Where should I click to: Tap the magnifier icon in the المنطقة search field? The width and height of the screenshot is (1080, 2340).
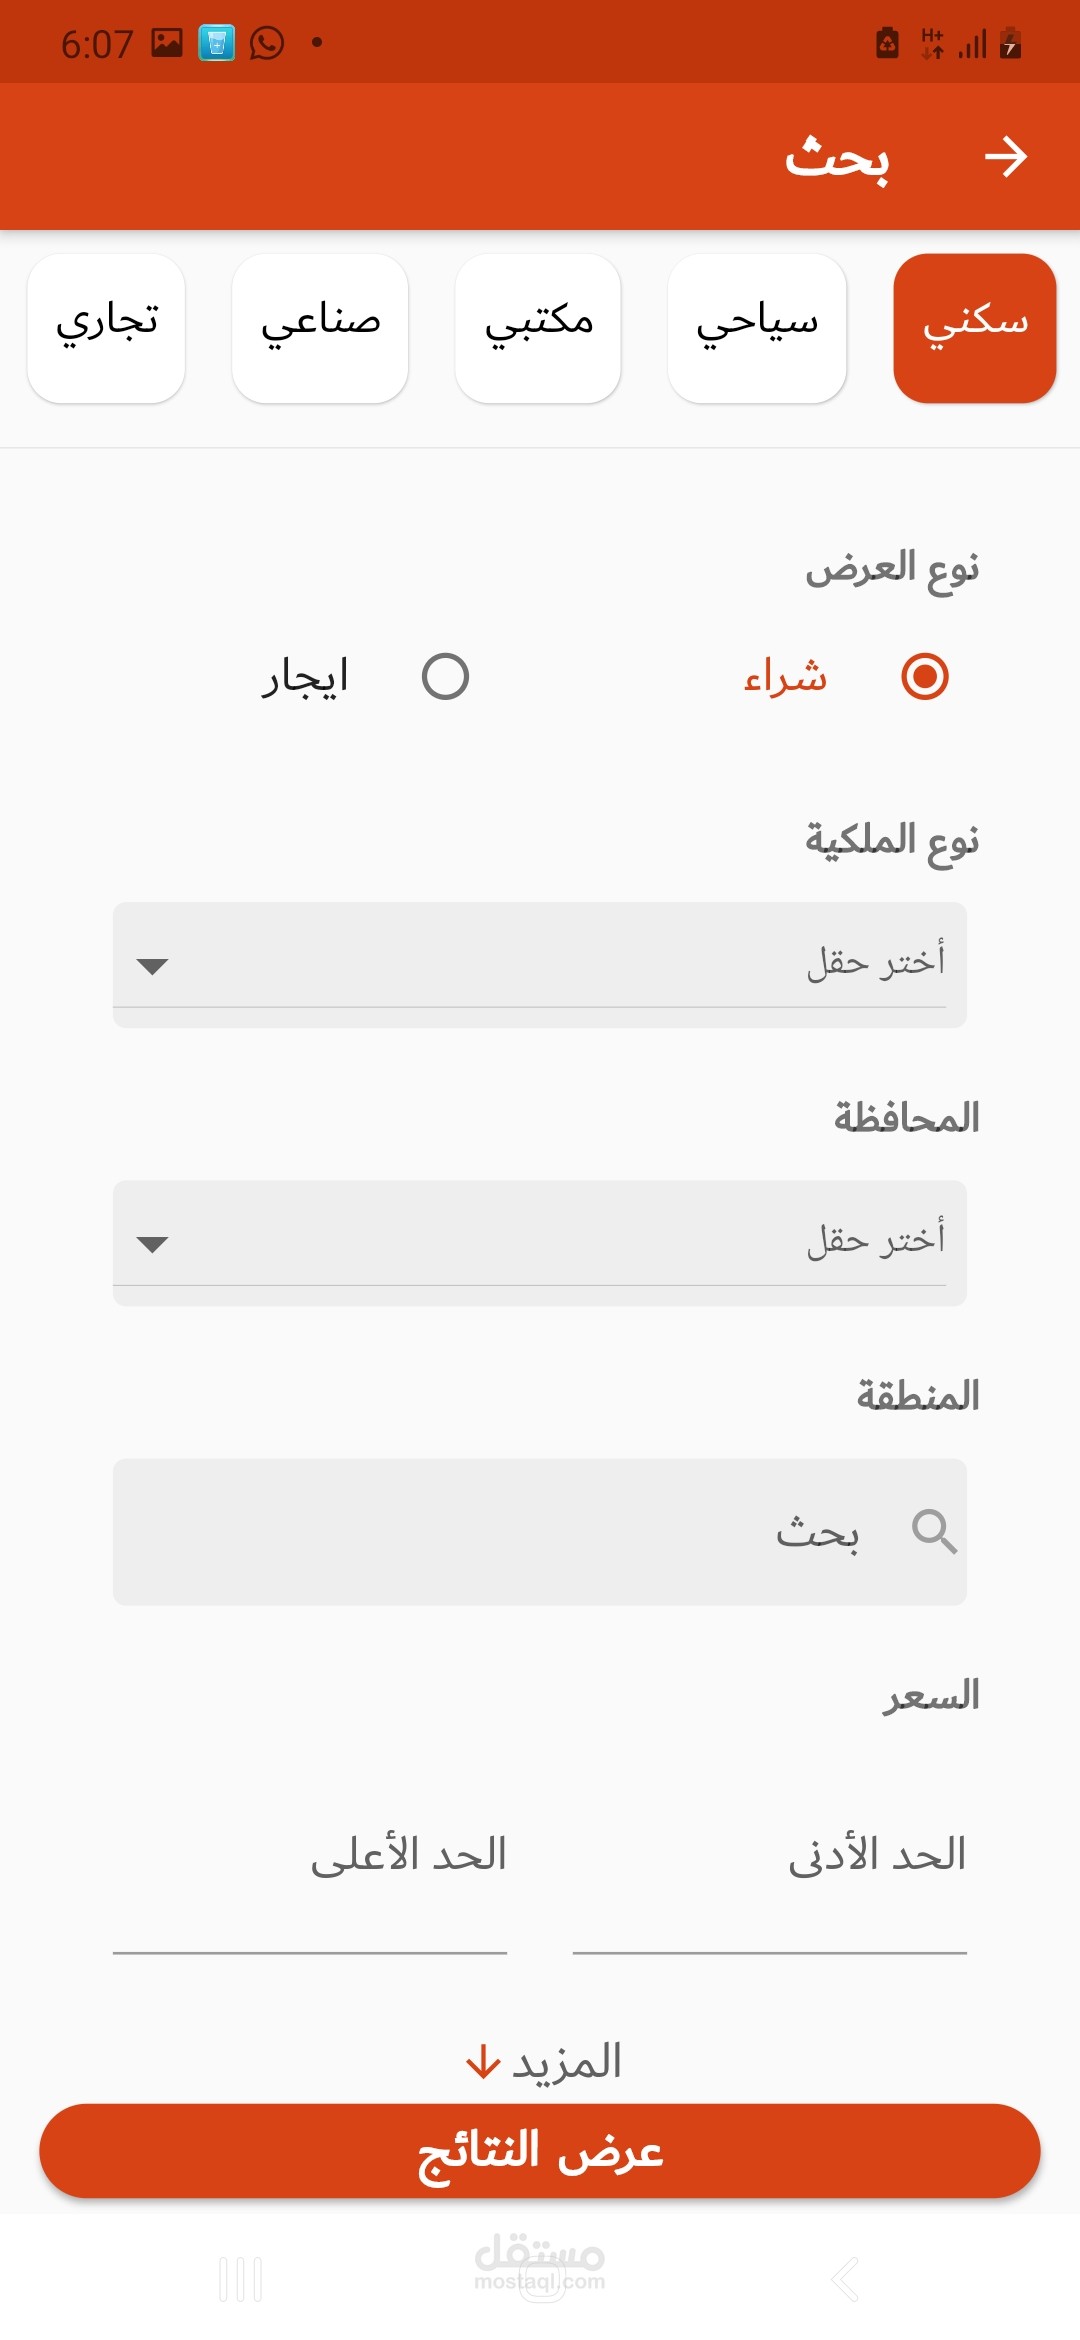(934, 1531)
